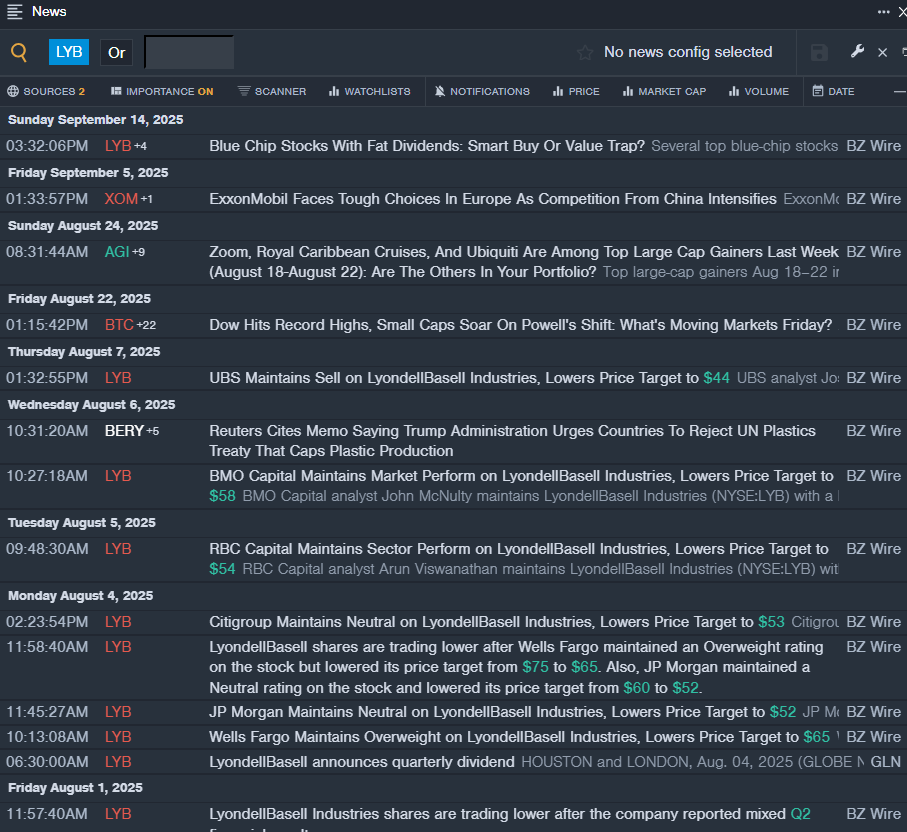Click the empty ticker search input field
This screenshot has width=907, height=832.
[189, 52]
